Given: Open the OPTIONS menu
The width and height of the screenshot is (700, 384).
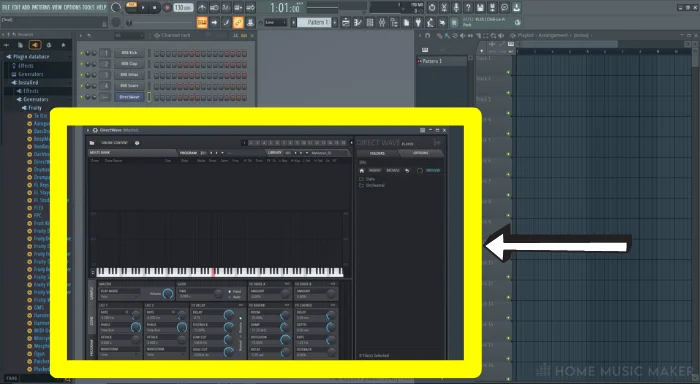Looking at the screenshot, I should tap(73, 7).
